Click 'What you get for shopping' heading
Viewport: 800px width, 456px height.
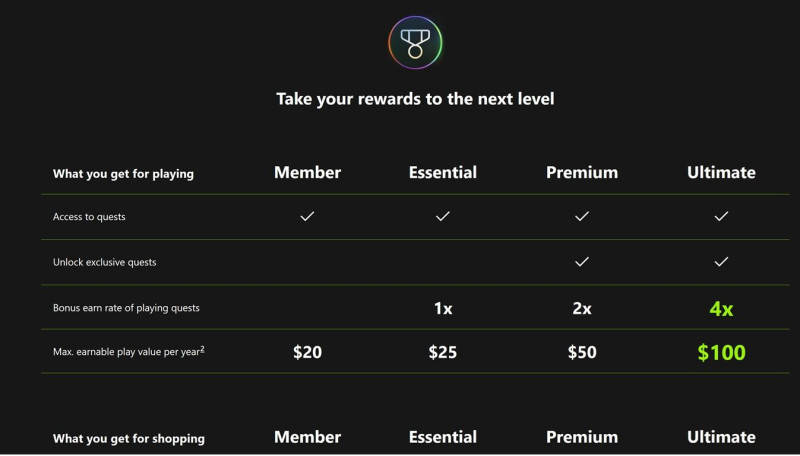(129, 438)
